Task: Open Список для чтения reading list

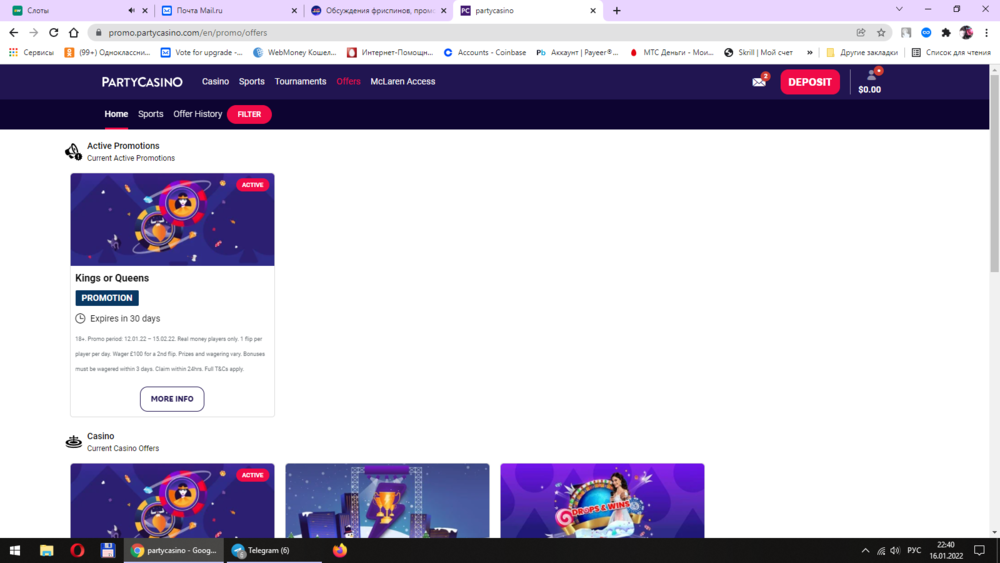Action: click(x=951, y=52)
